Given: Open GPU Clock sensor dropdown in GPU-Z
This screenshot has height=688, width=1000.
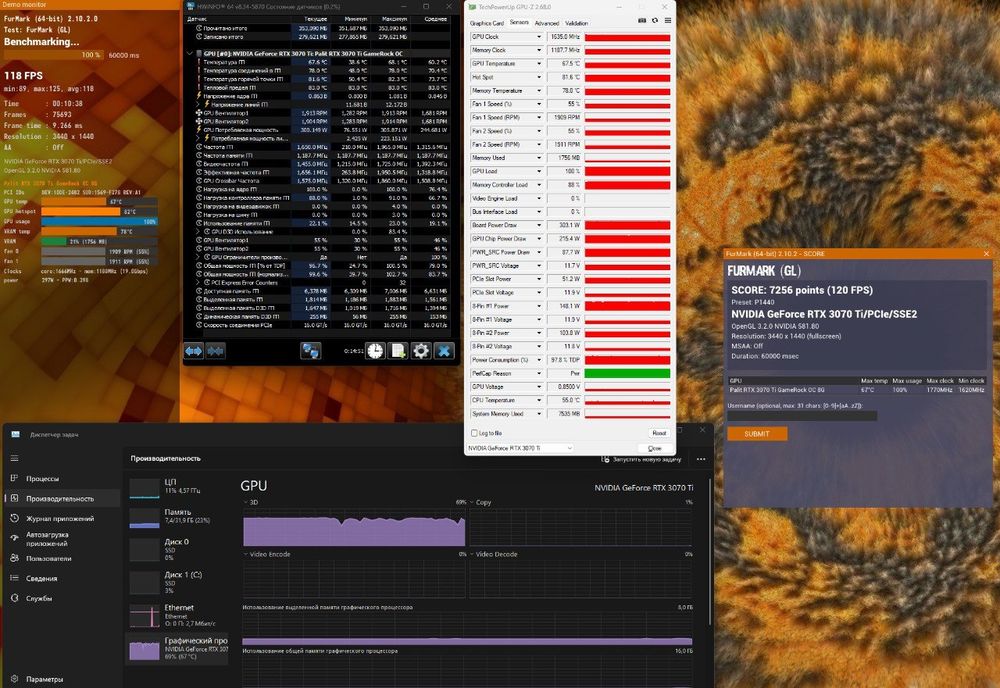Looking at the screenshot, I should coord(539,37).
